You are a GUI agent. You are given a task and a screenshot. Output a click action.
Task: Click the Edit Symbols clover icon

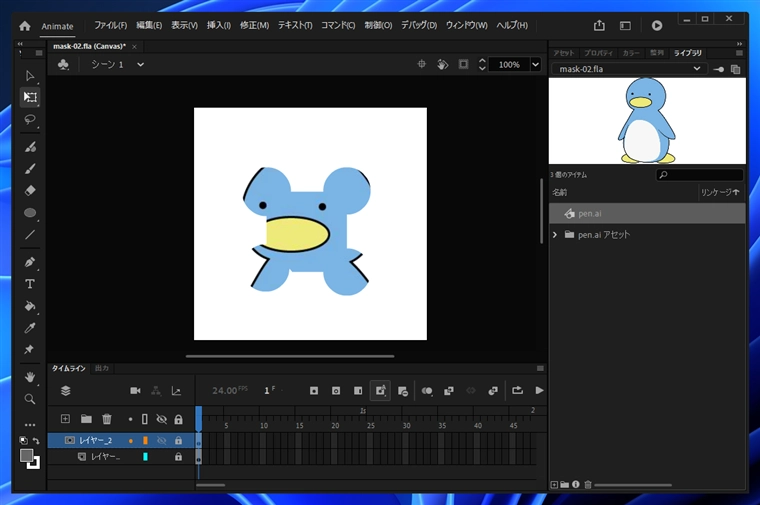click(63, 64)
